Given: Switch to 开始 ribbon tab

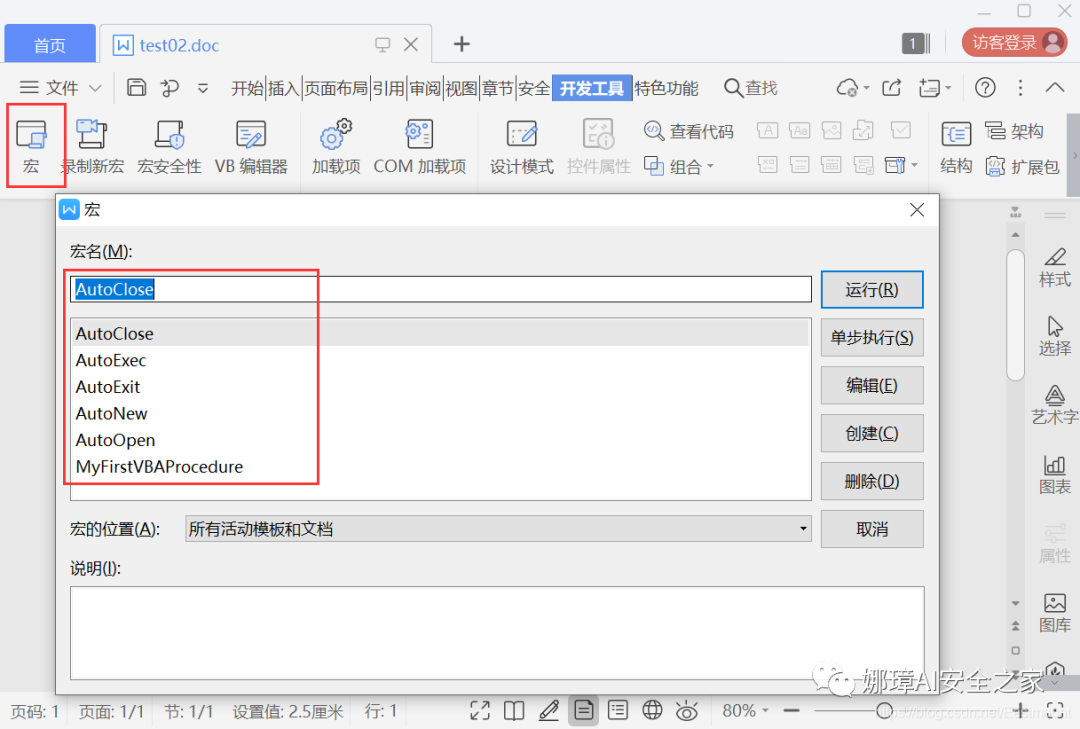Looking at the screenshot, I should tap(247, 88).
